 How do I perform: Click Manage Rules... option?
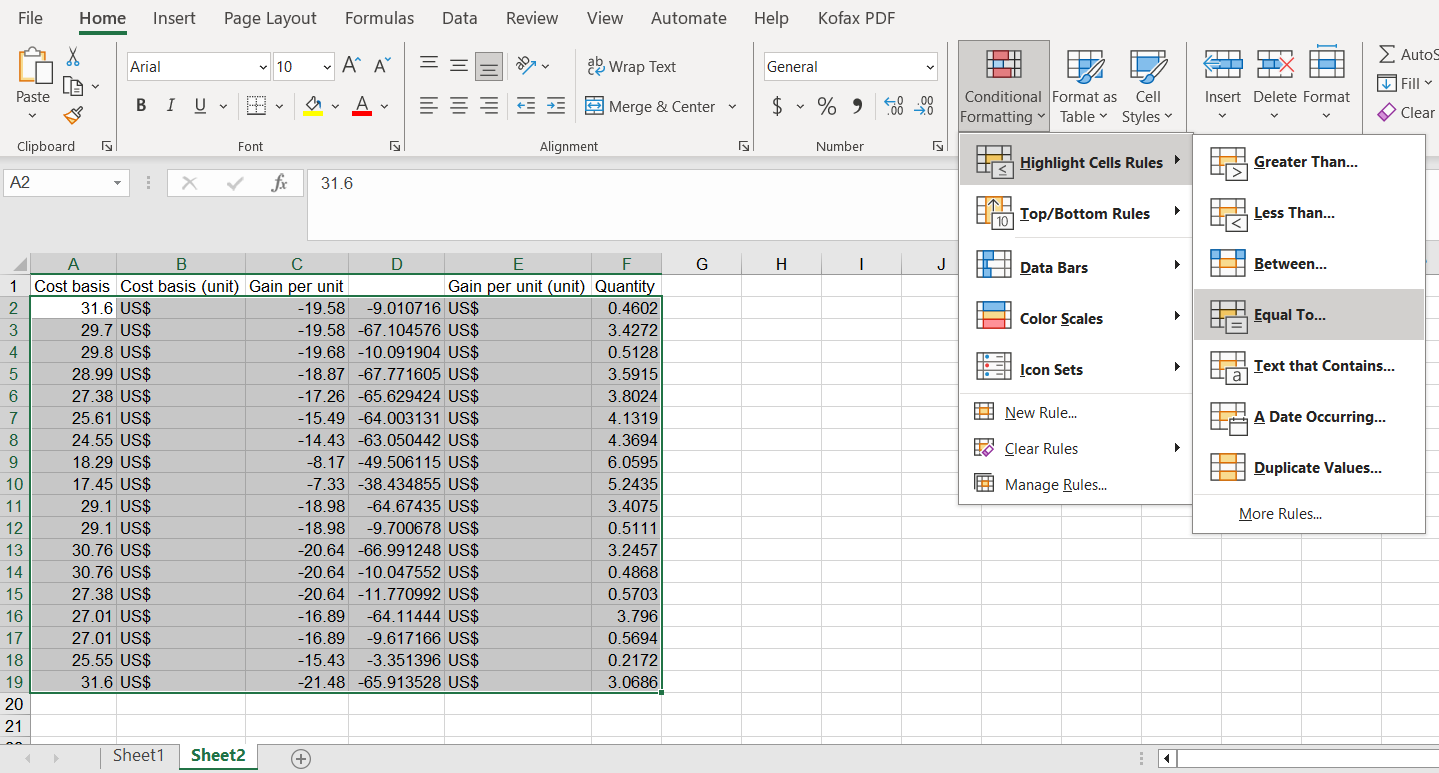click(1076, 485)
